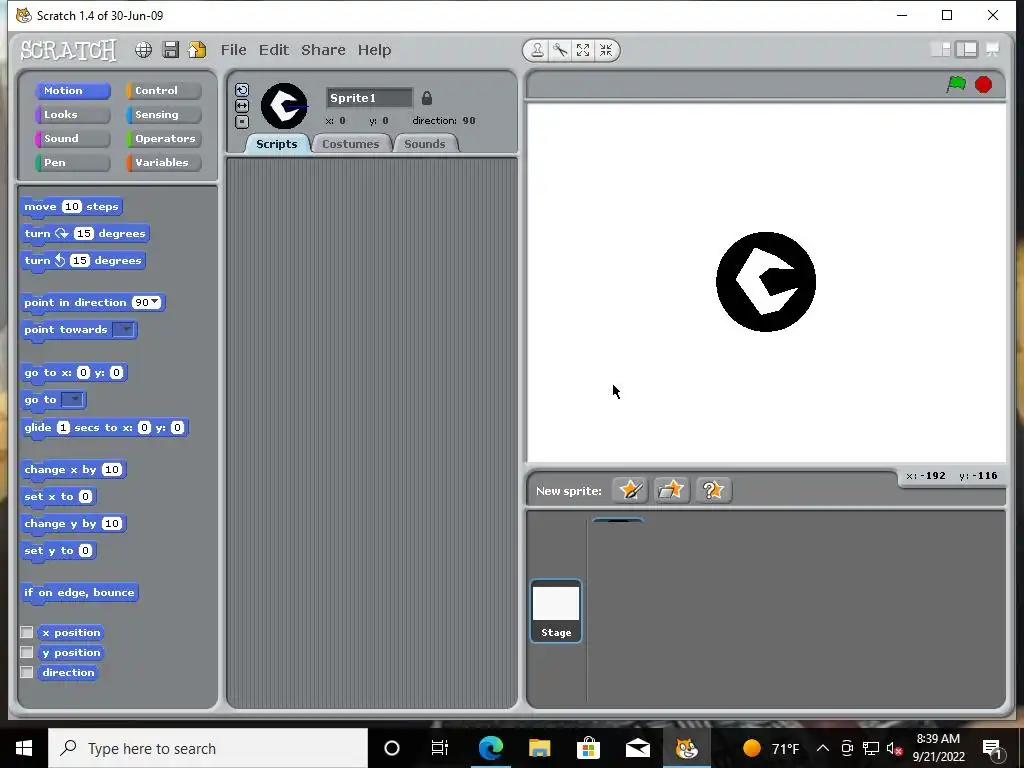Open the Mail app from taskbar

[637, 748]
